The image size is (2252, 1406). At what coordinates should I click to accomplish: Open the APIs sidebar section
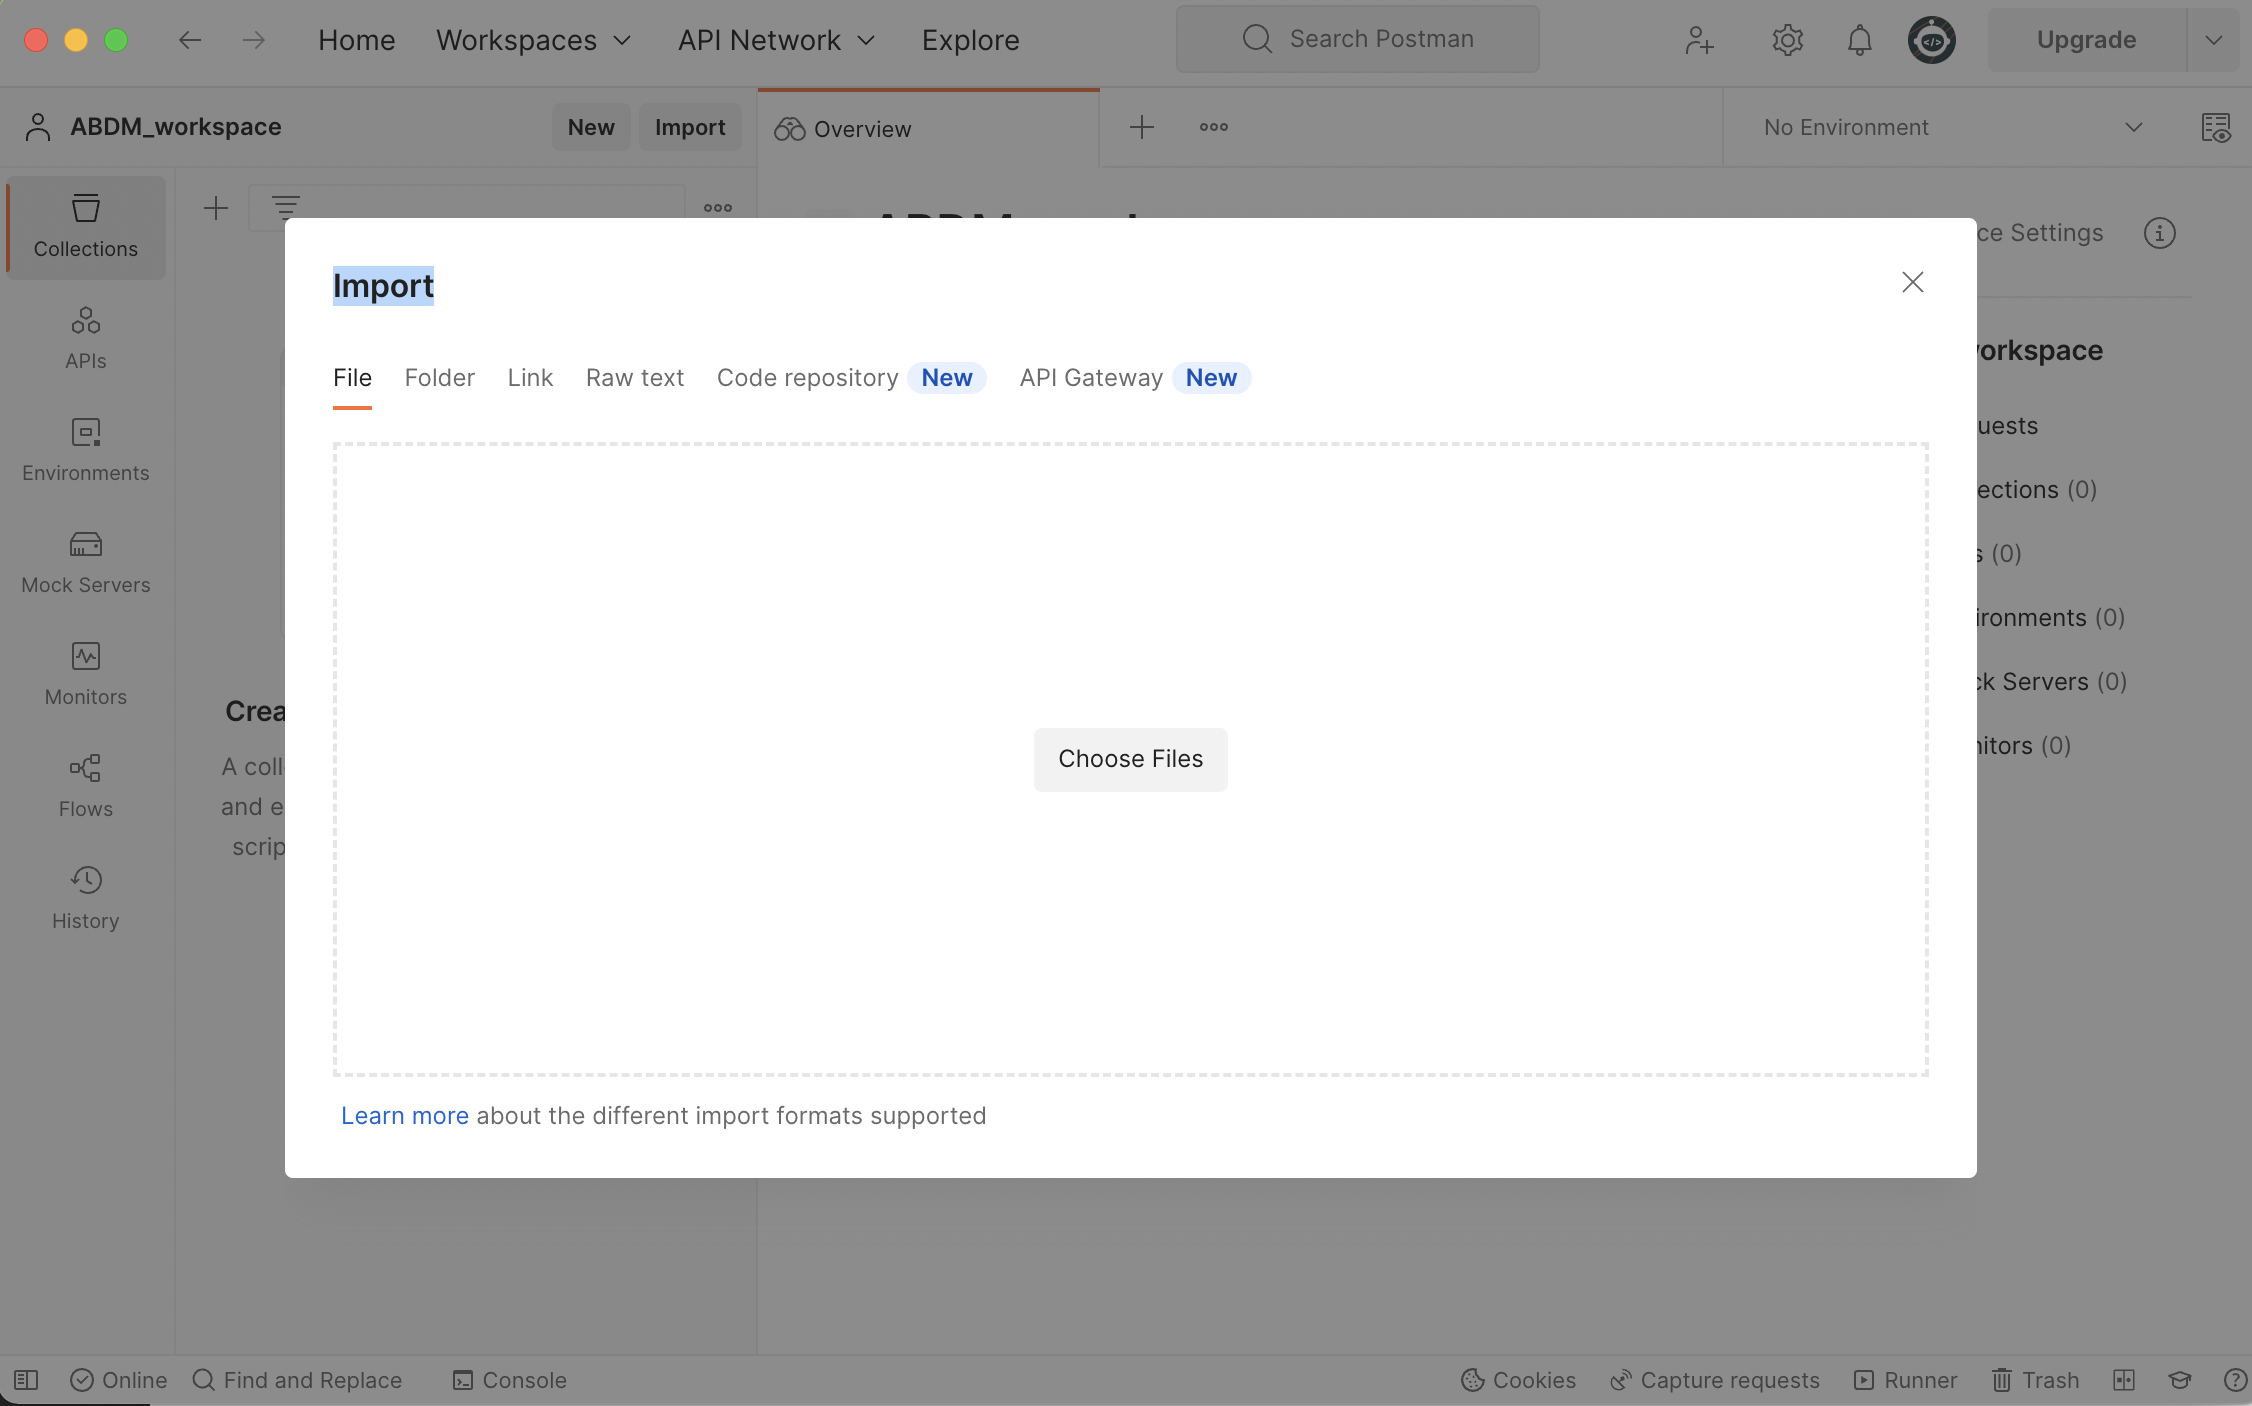(86, 339)
